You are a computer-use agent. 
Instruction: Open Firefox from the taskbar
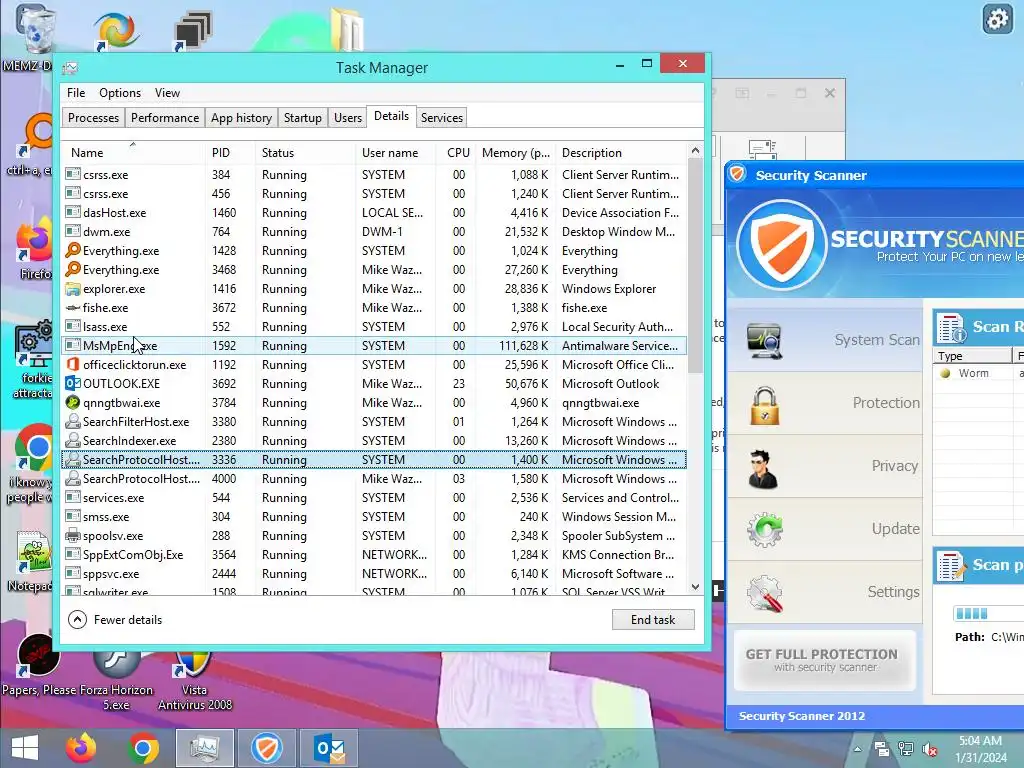pyautogui.click(x=81, y=748)
